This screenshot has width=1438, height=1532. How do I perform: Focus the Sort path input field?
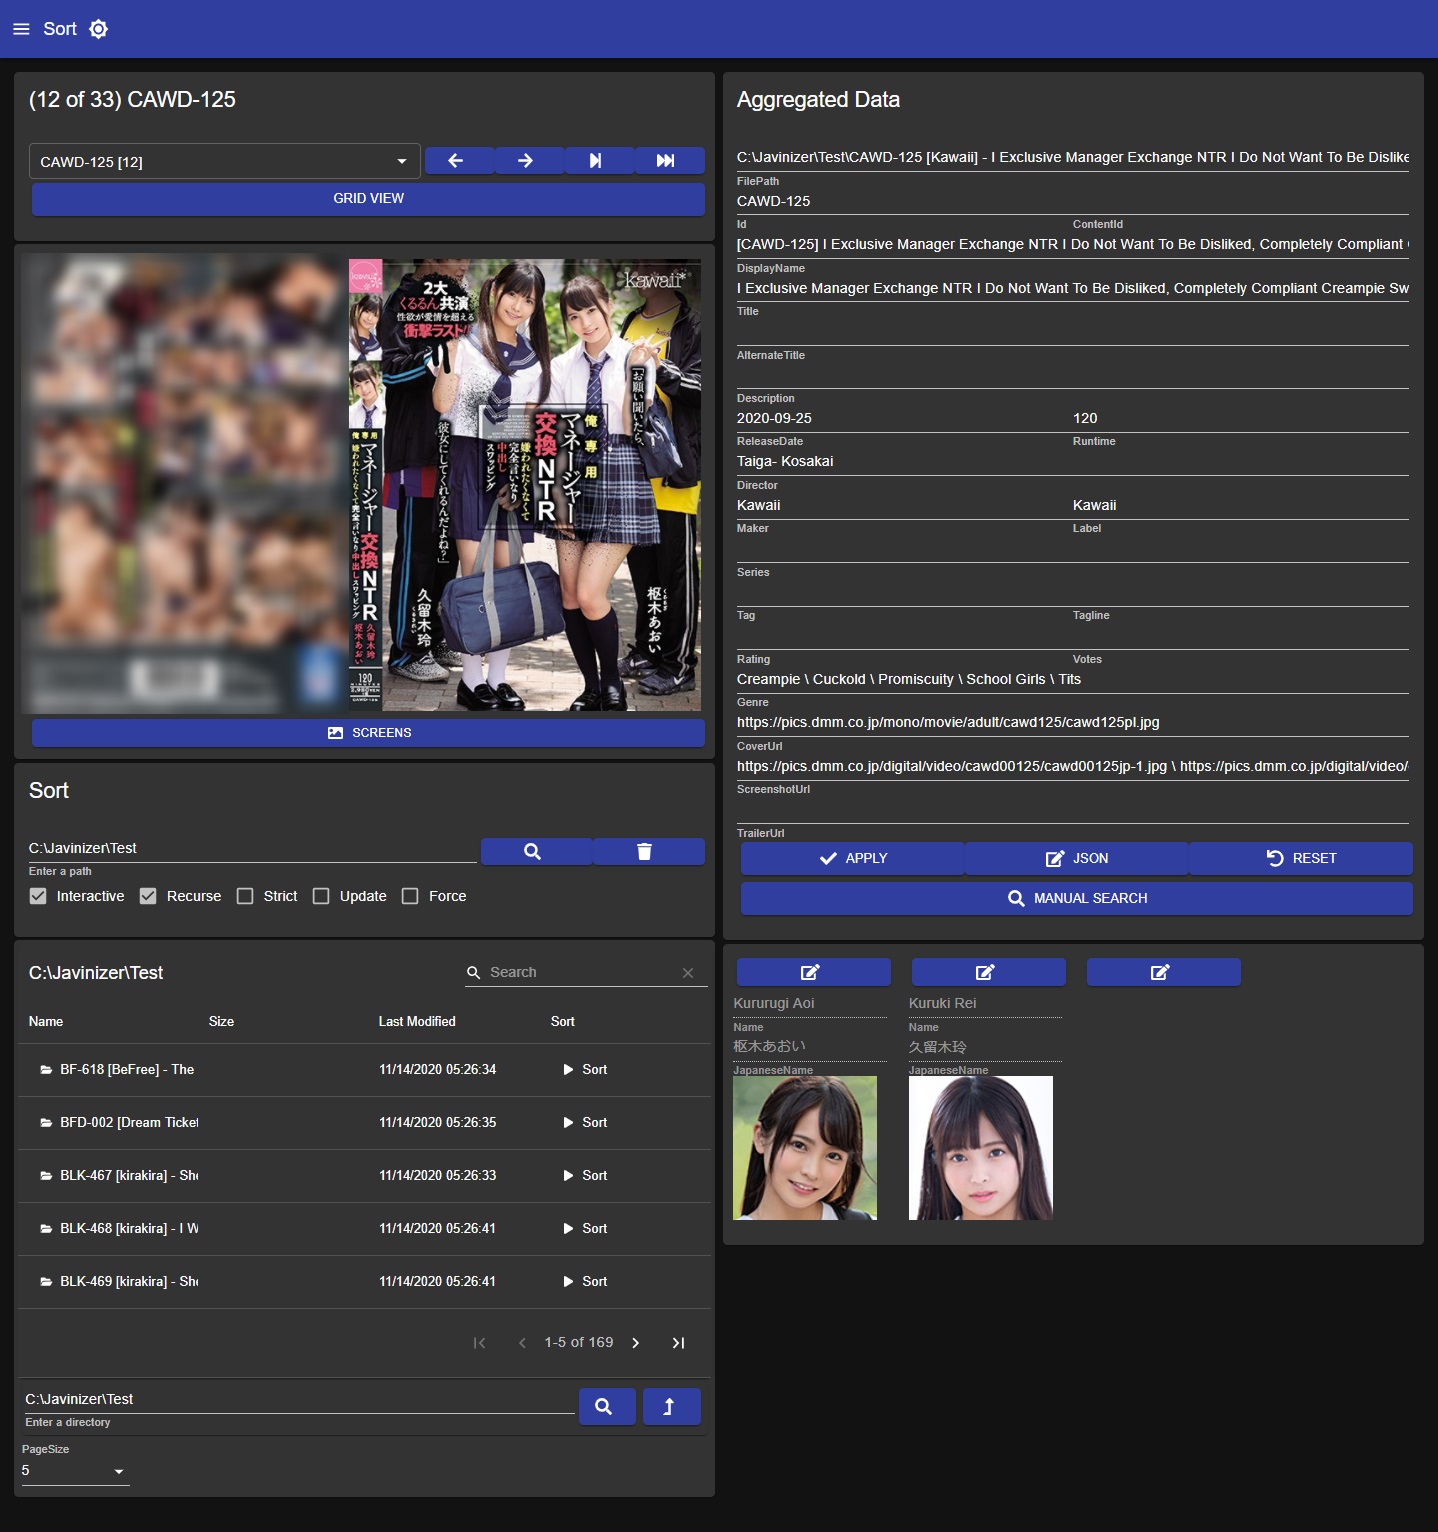[x=252, y=848]
